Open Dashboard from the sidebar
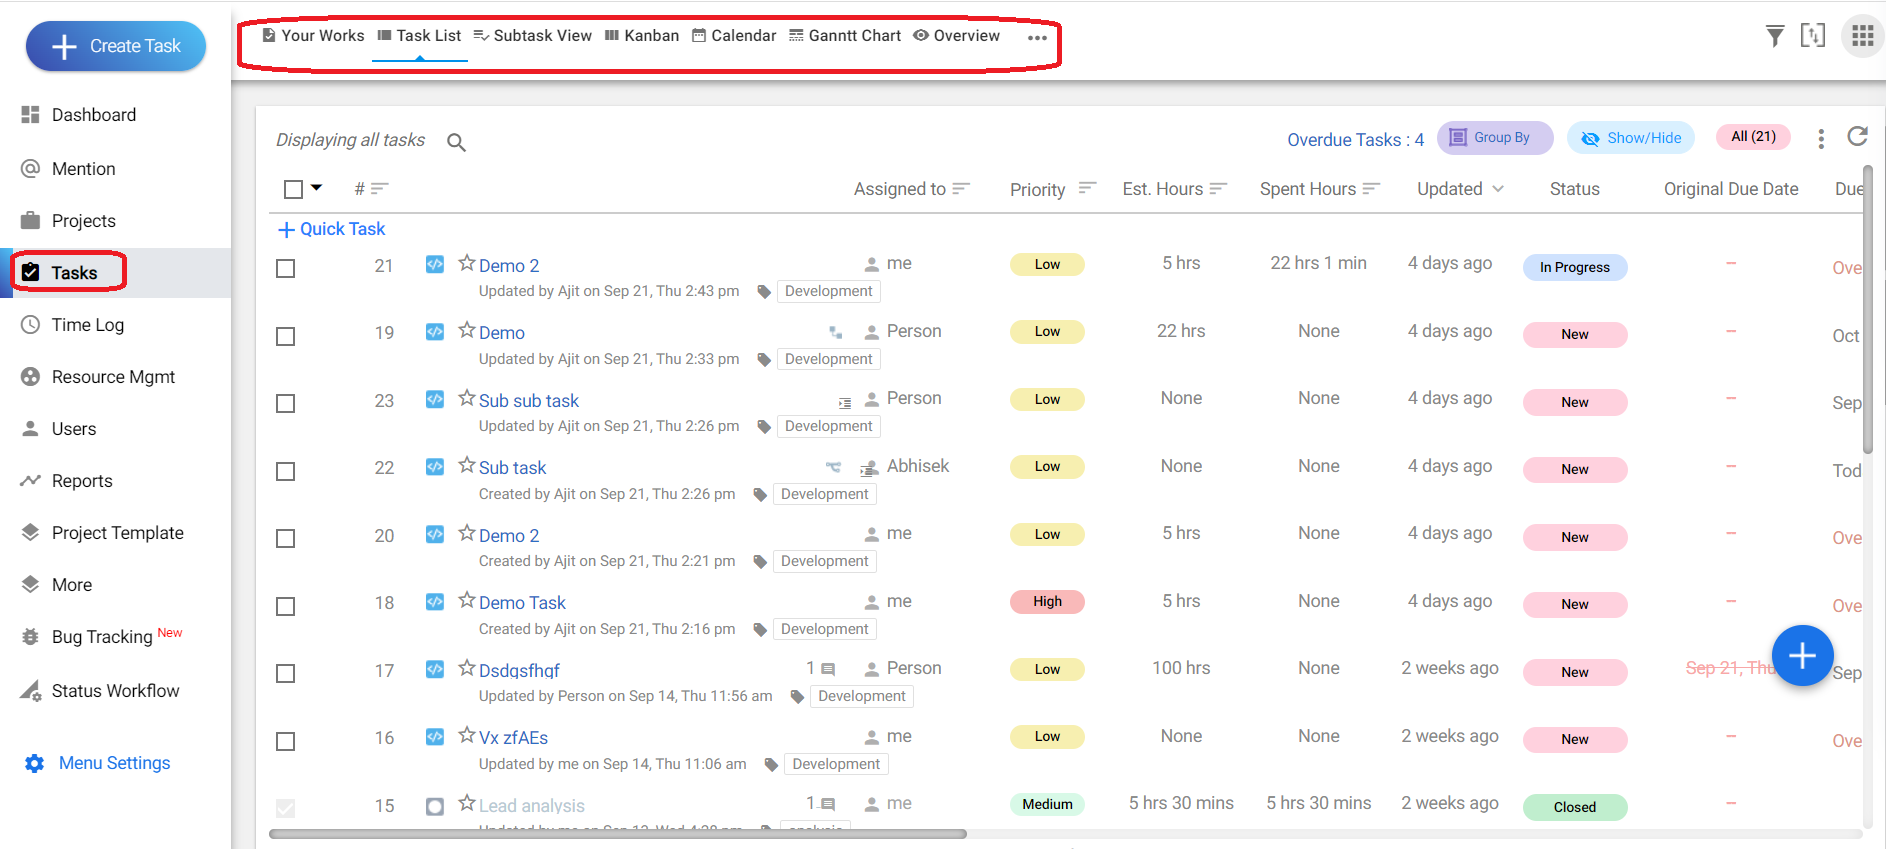This screenshot has height=849, width=1886. [x=94, y=115]
